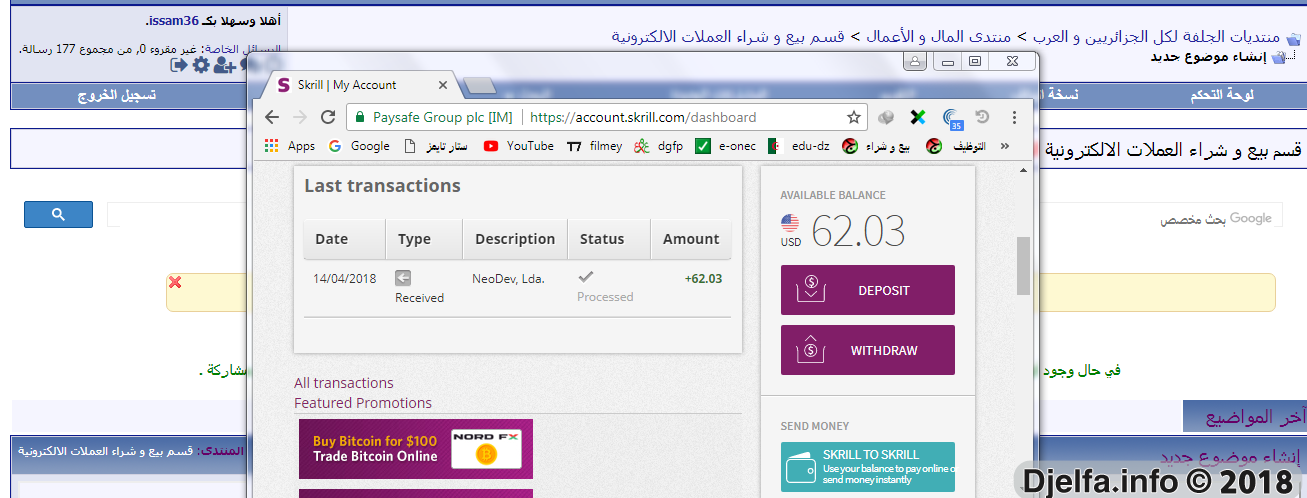Screen dimensions: 1307x498
Task: Open the Google bookmark
Action: [x=359, y=146]
